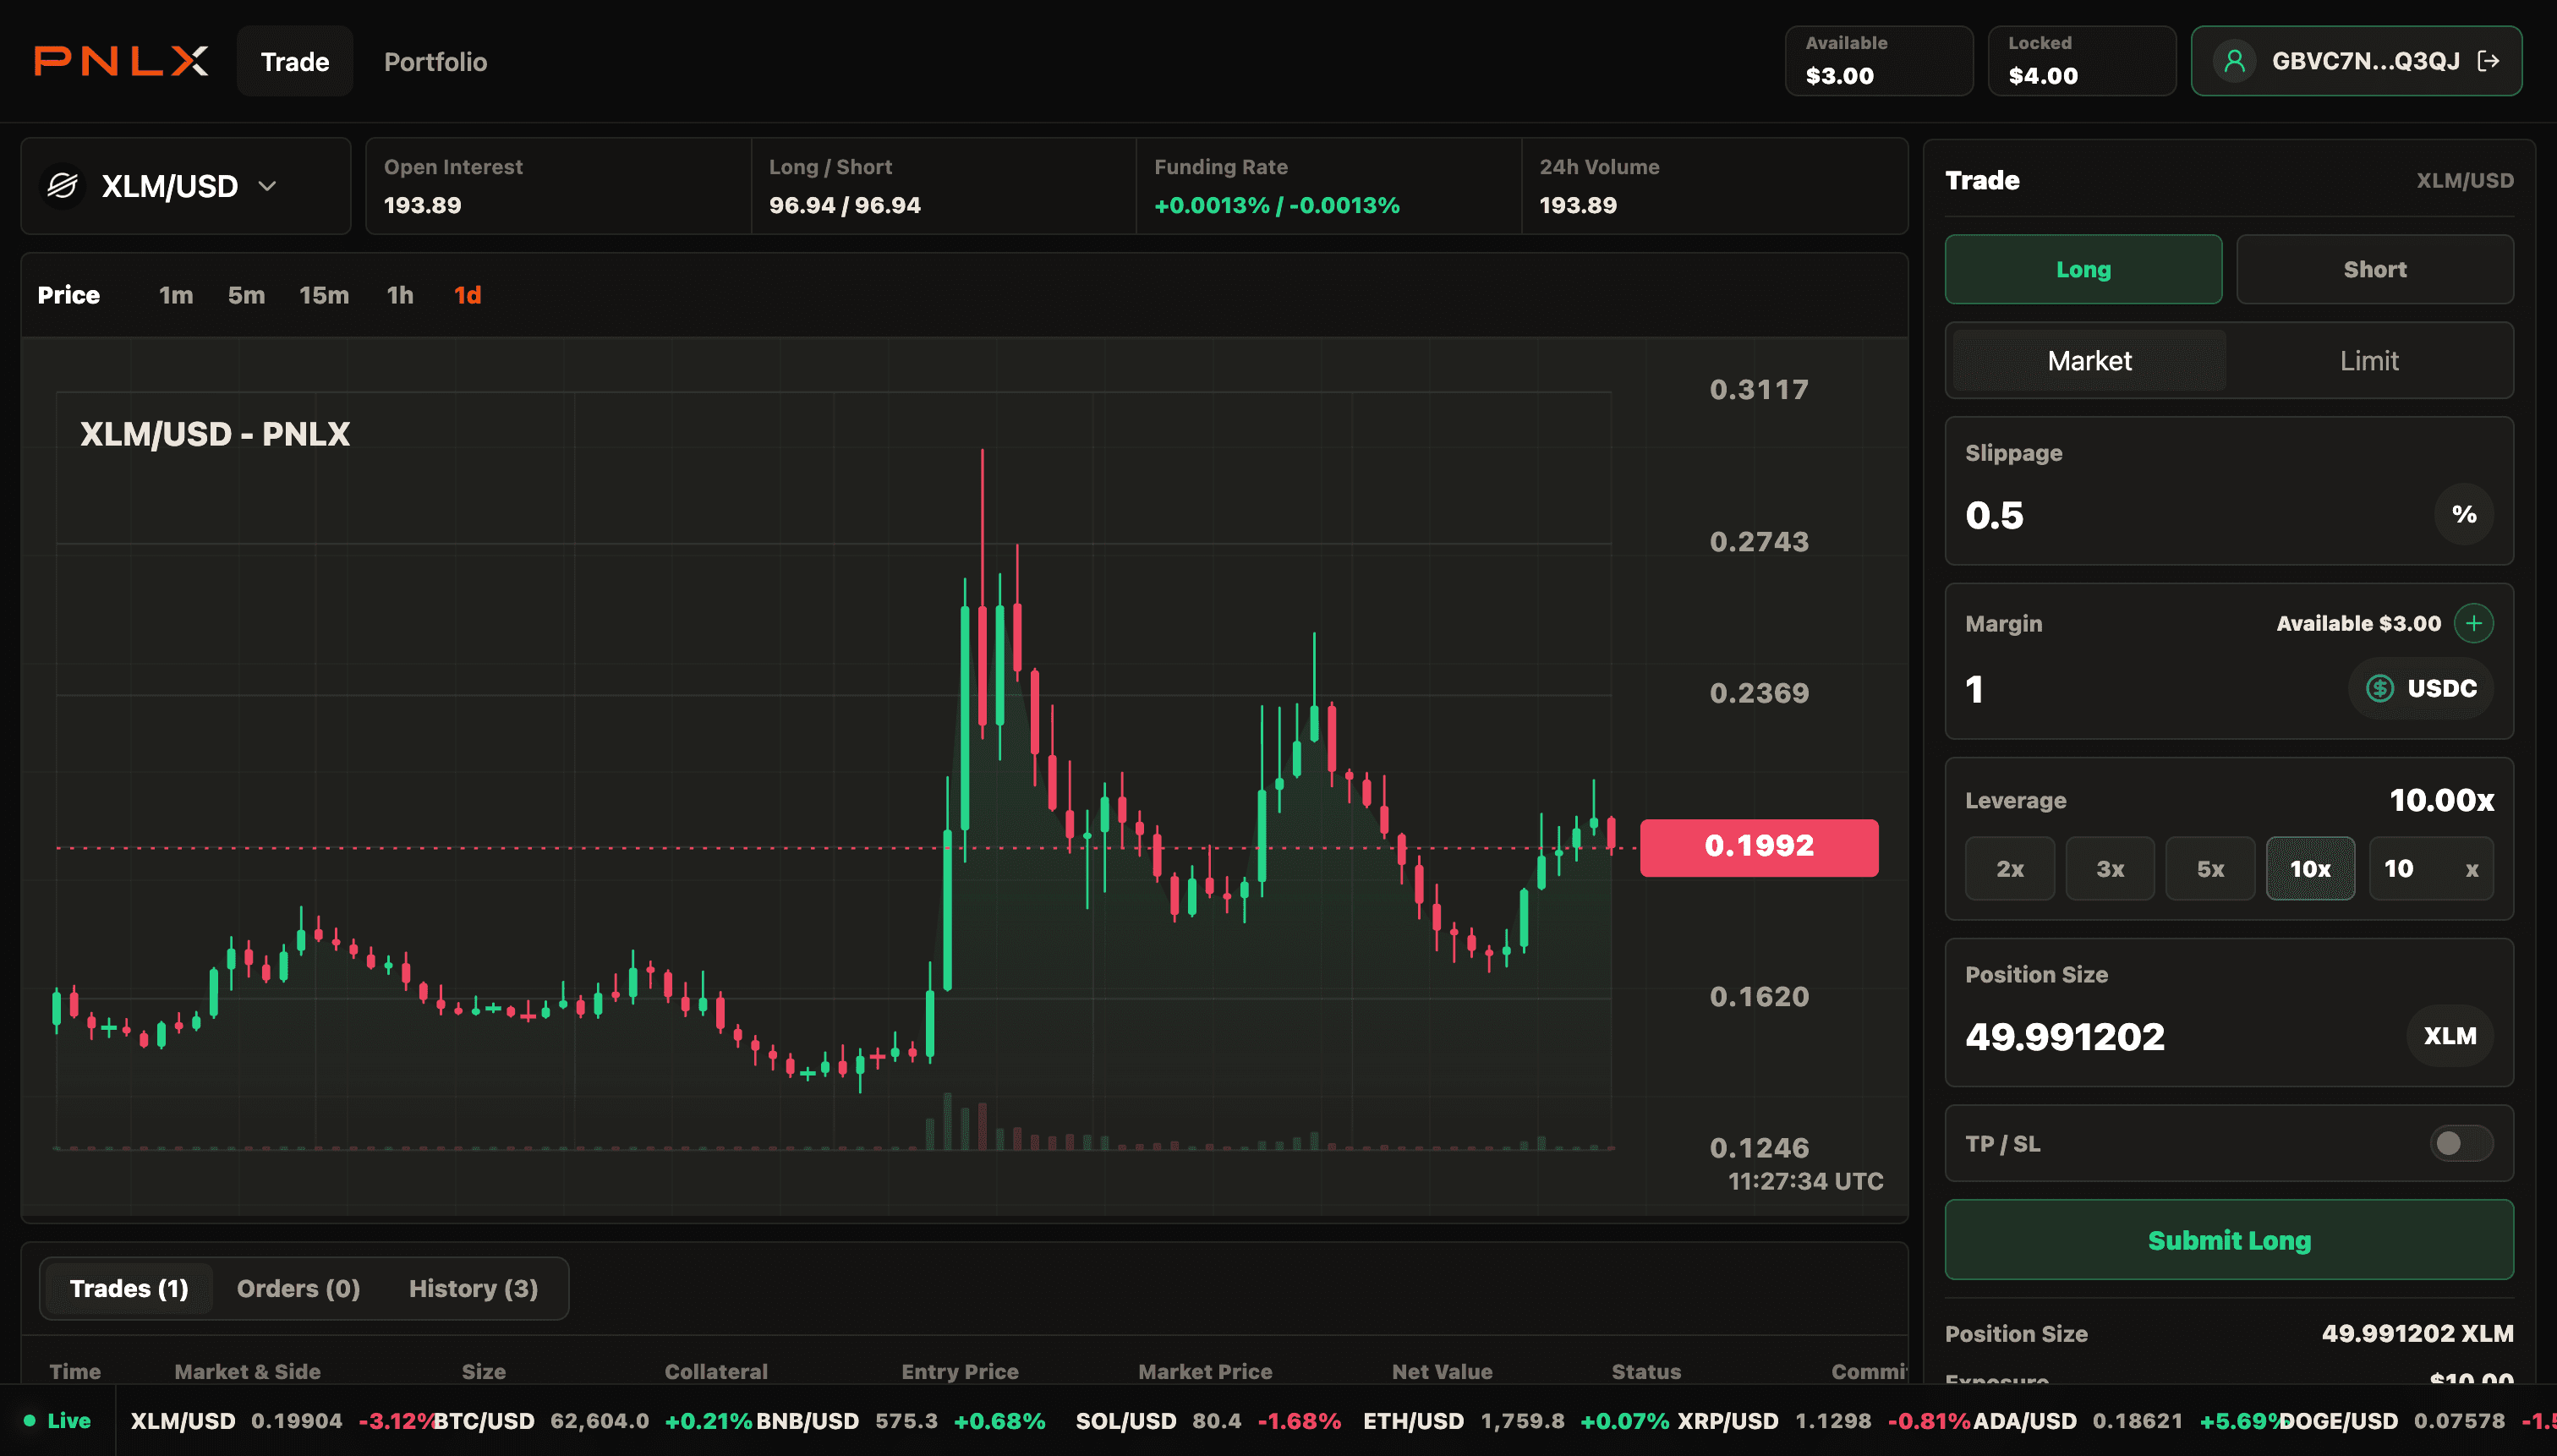Click ADA/USD in the ticker bar

[x=2024, y=1421]
